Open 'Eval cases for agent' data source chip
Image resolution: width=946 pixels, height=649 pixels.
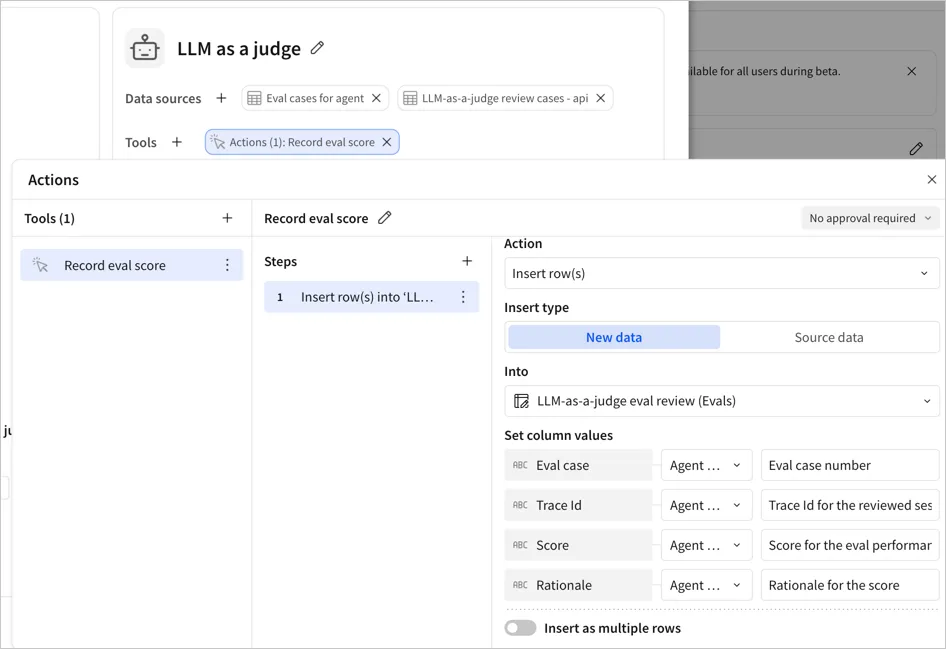click(x=315, y=98)
